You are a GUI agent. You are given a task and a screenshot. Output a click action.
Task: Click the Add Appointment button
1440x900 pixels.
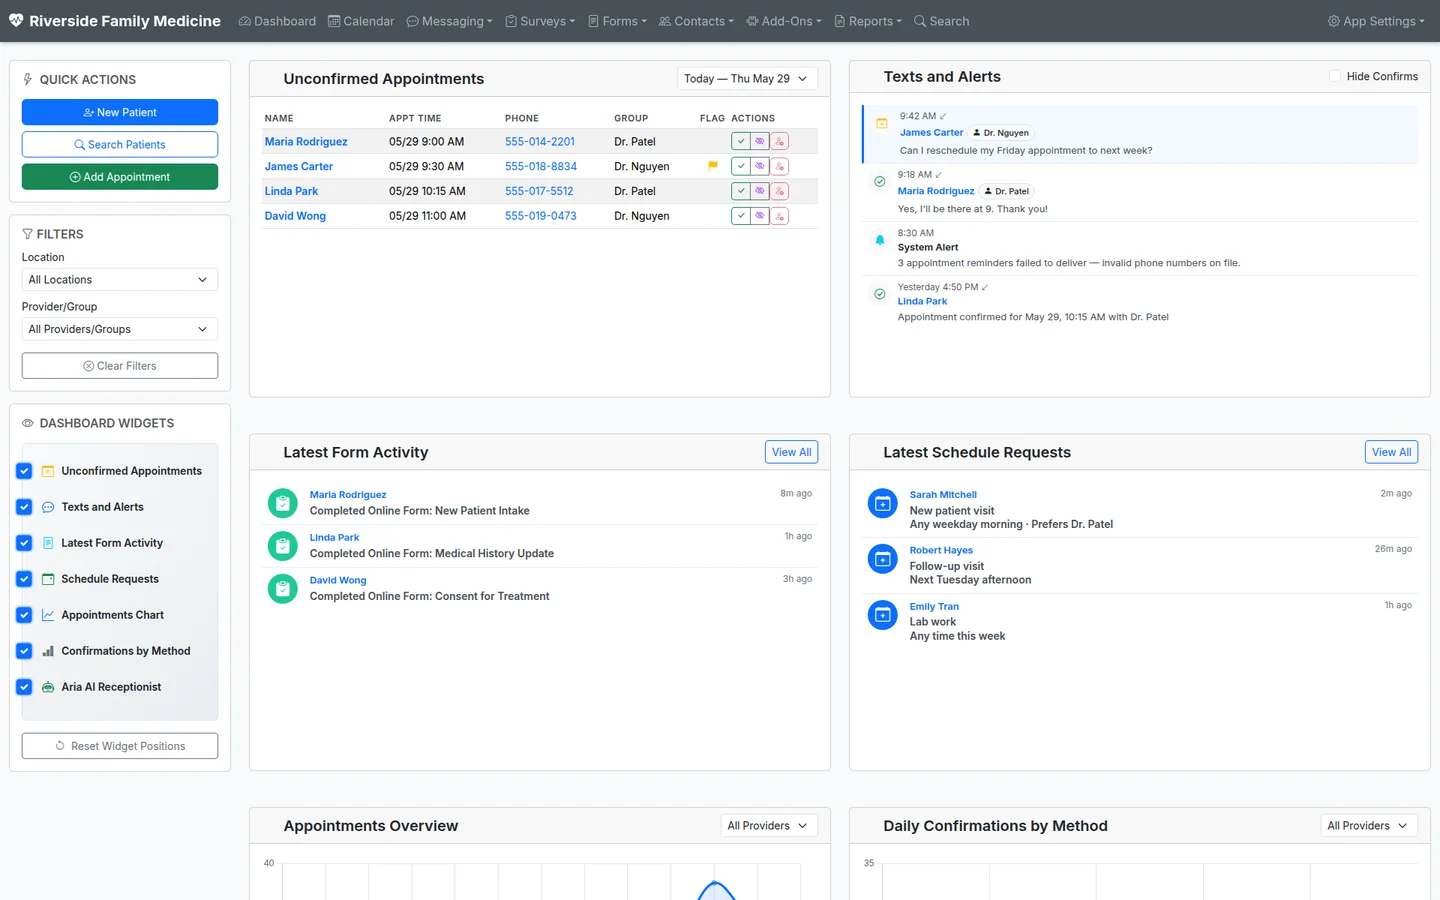pyautogui.click(x=120, y=177)
